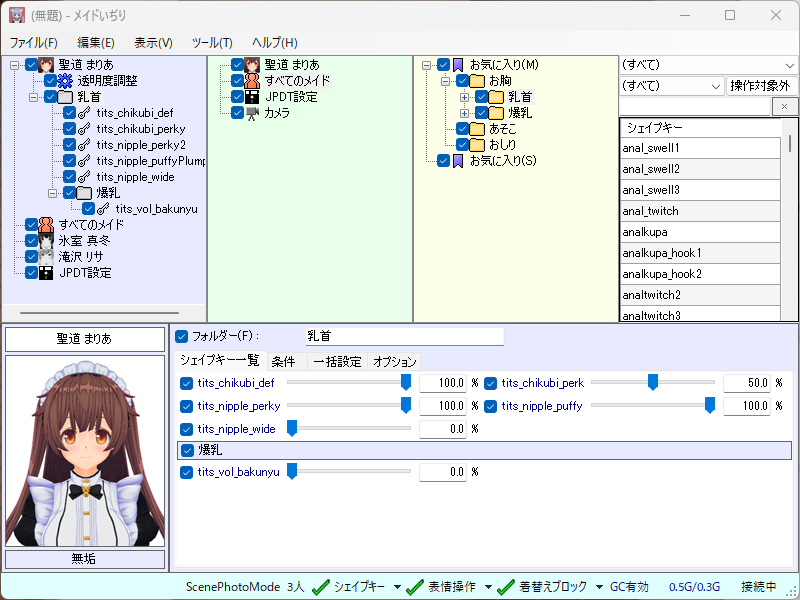Click the tits_nipple_wide slider handle
Image resolution: width=800 pixels, height=600 pixels.
tap(293, 428)
